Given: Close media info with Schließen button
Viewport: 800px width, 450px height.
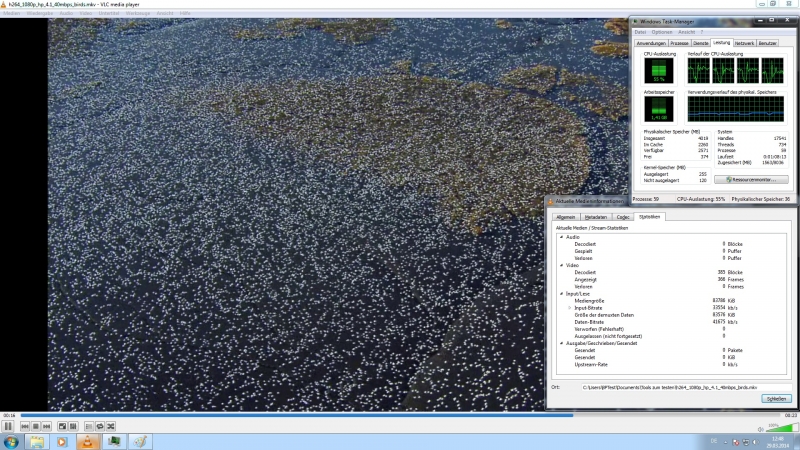Looking at the screenshot, I should [x=776, y=399].
